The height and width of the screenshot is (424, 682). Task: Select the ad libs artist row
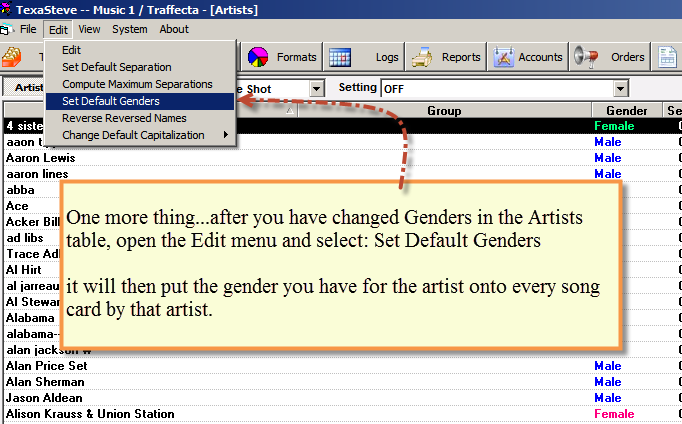click(x=25, y=238)
